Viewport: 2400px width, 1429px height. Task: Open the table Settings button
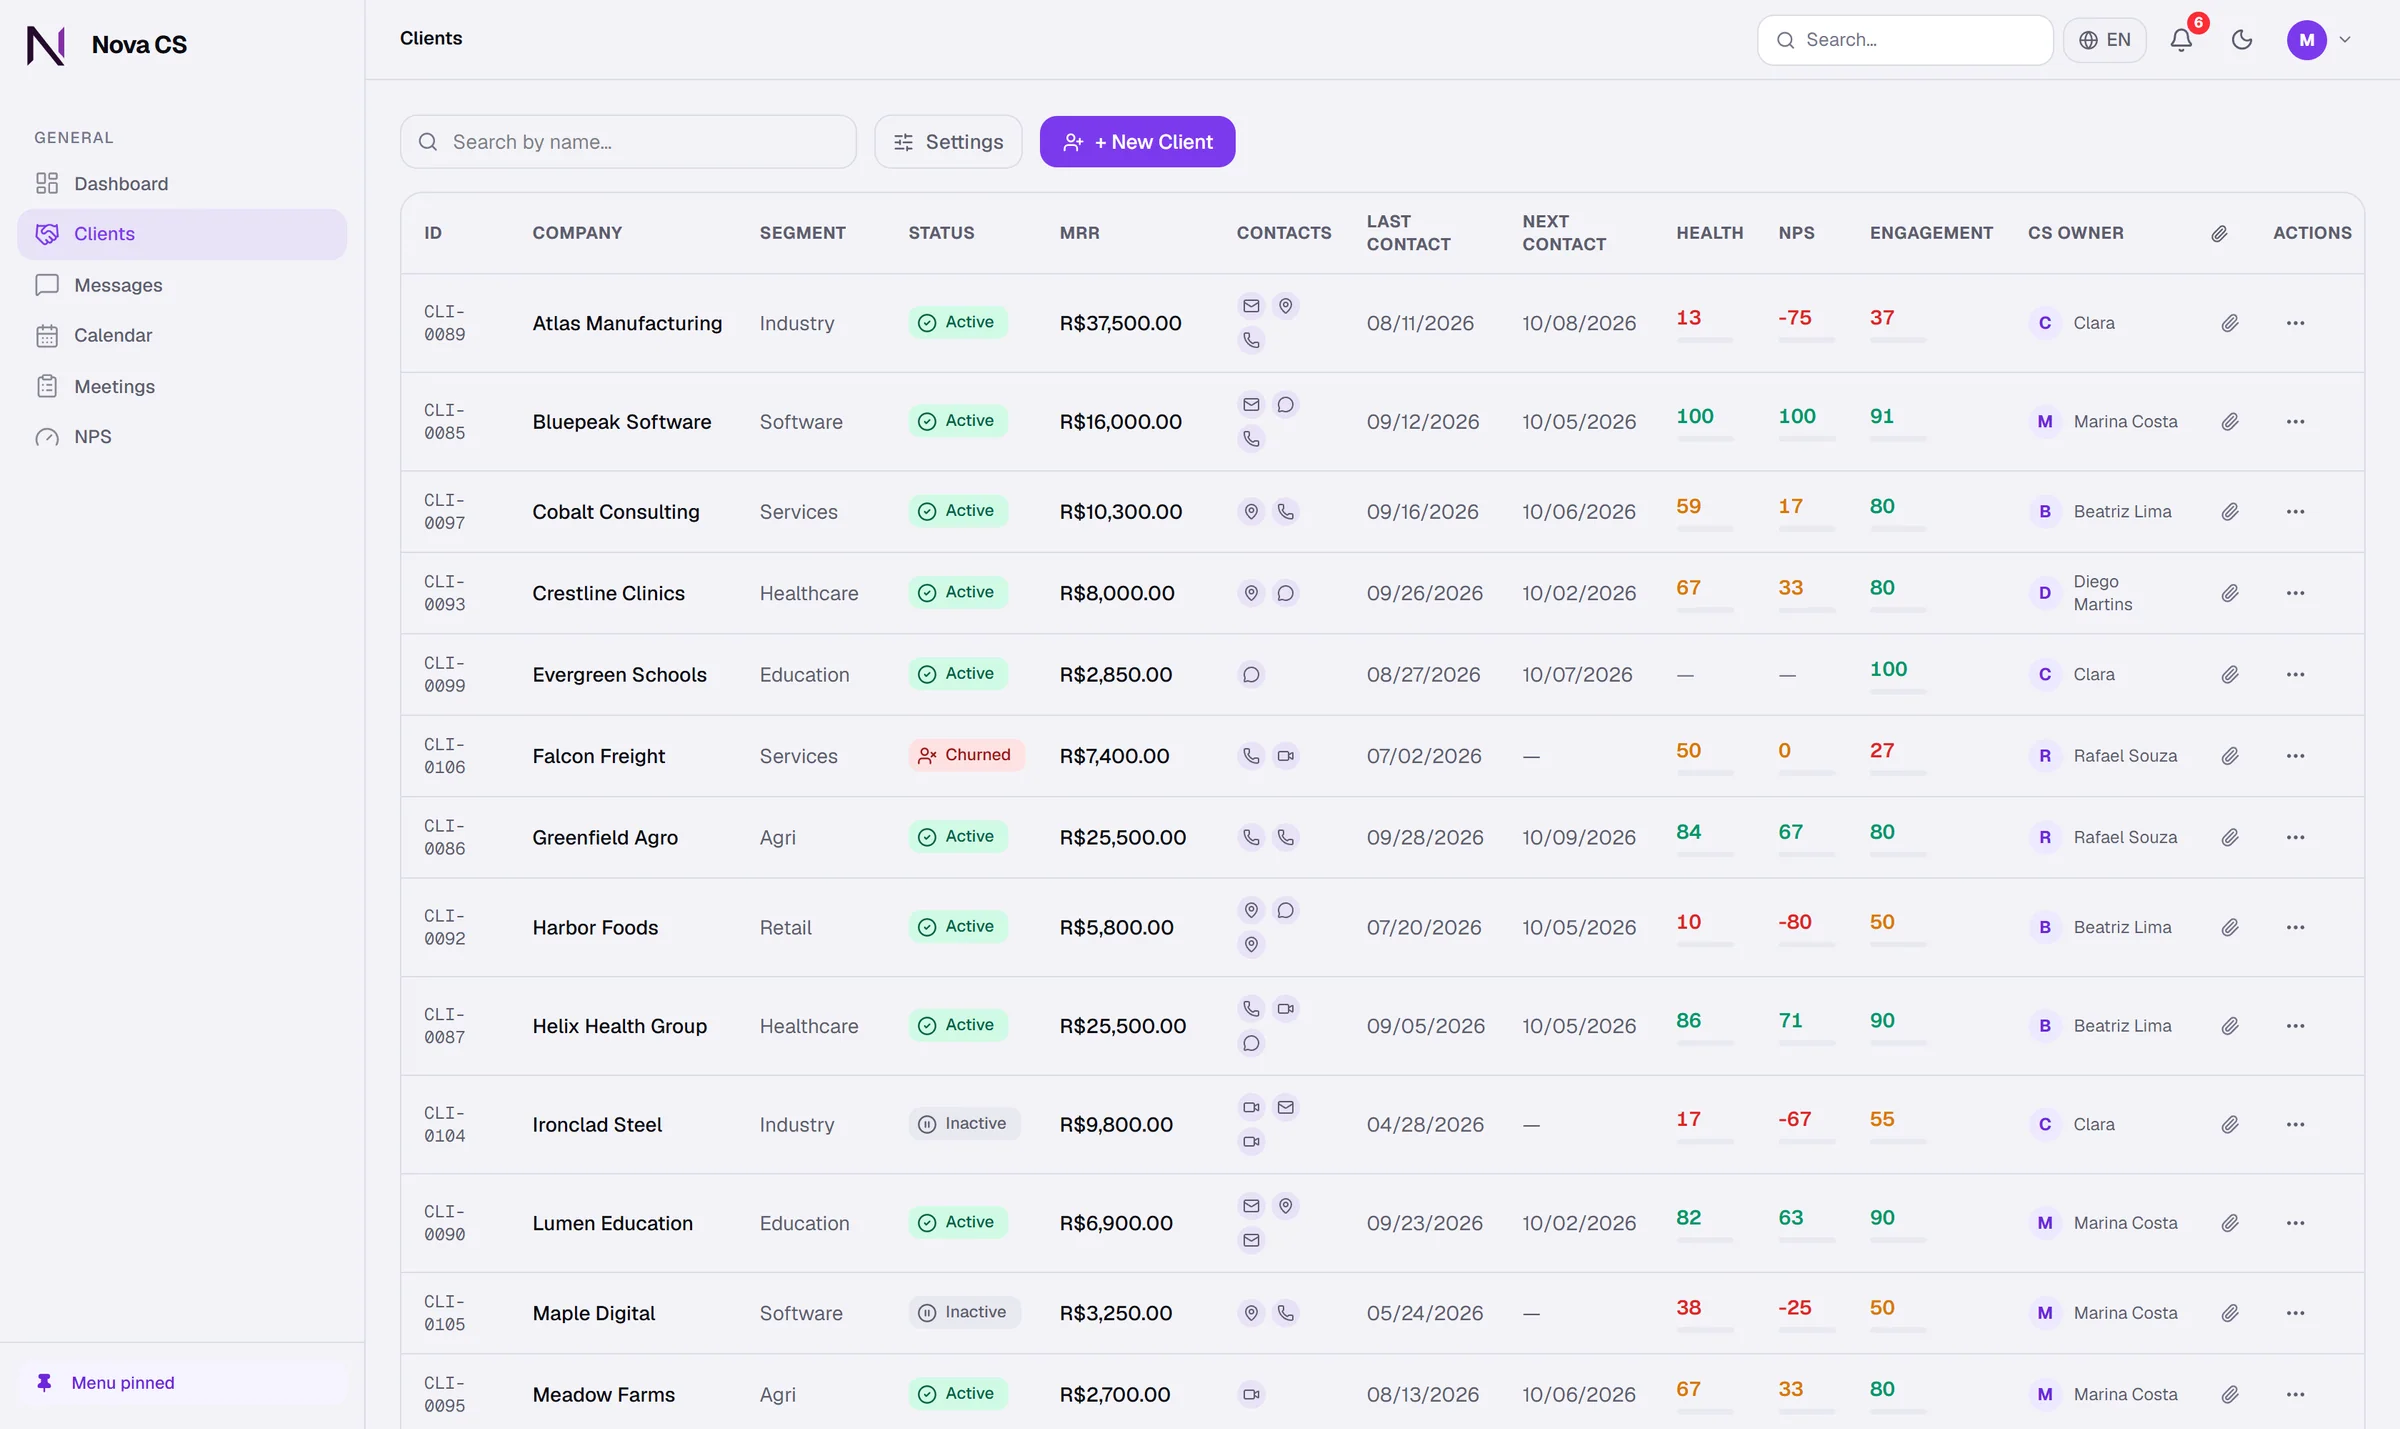click(948, 142)
